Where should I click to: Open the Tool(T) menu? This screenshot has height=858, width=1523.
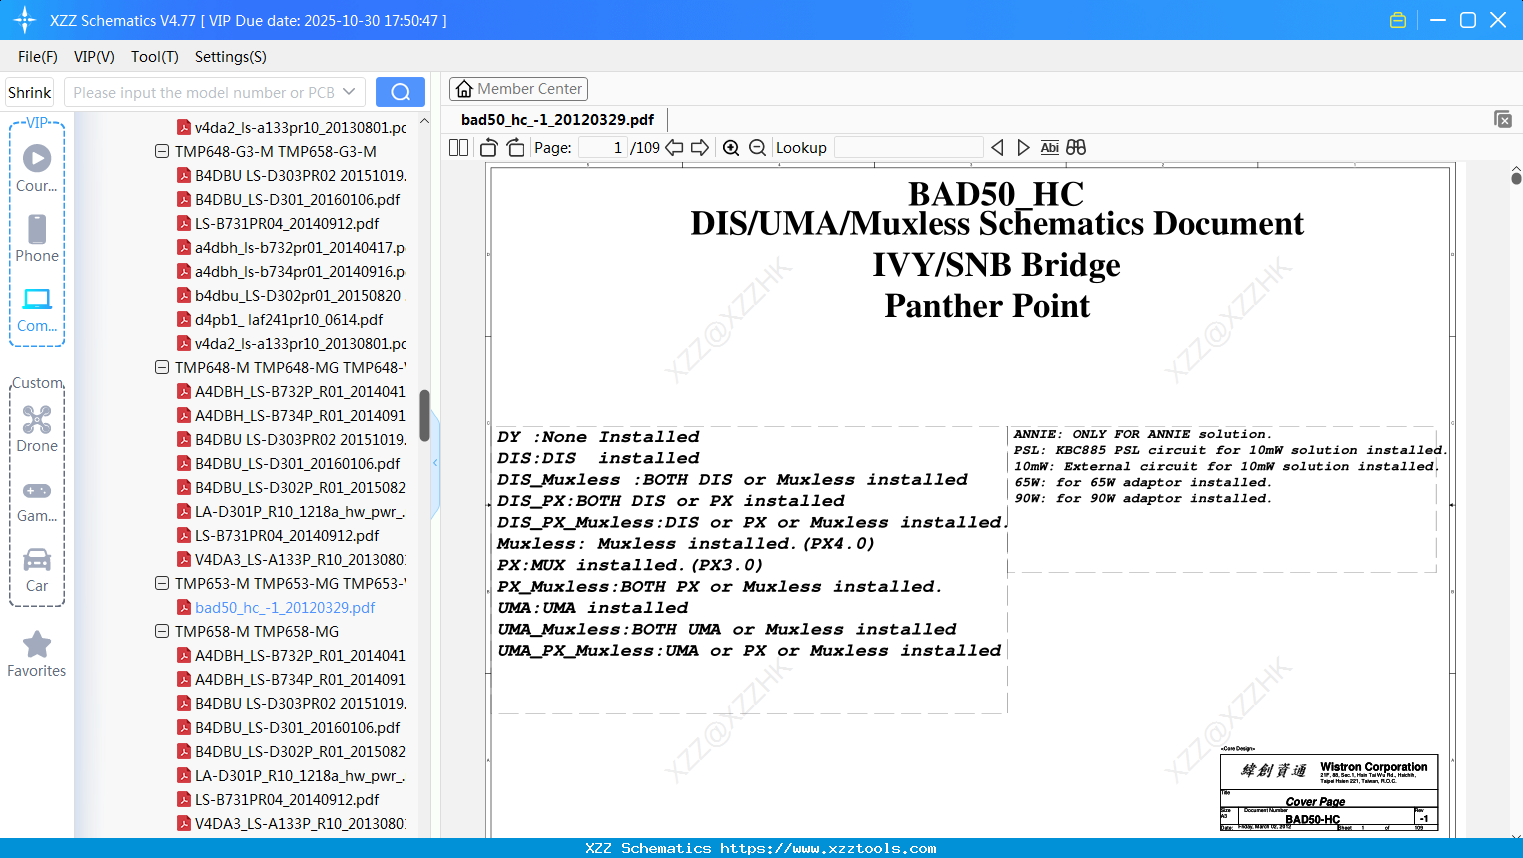[x=155, y=57]
